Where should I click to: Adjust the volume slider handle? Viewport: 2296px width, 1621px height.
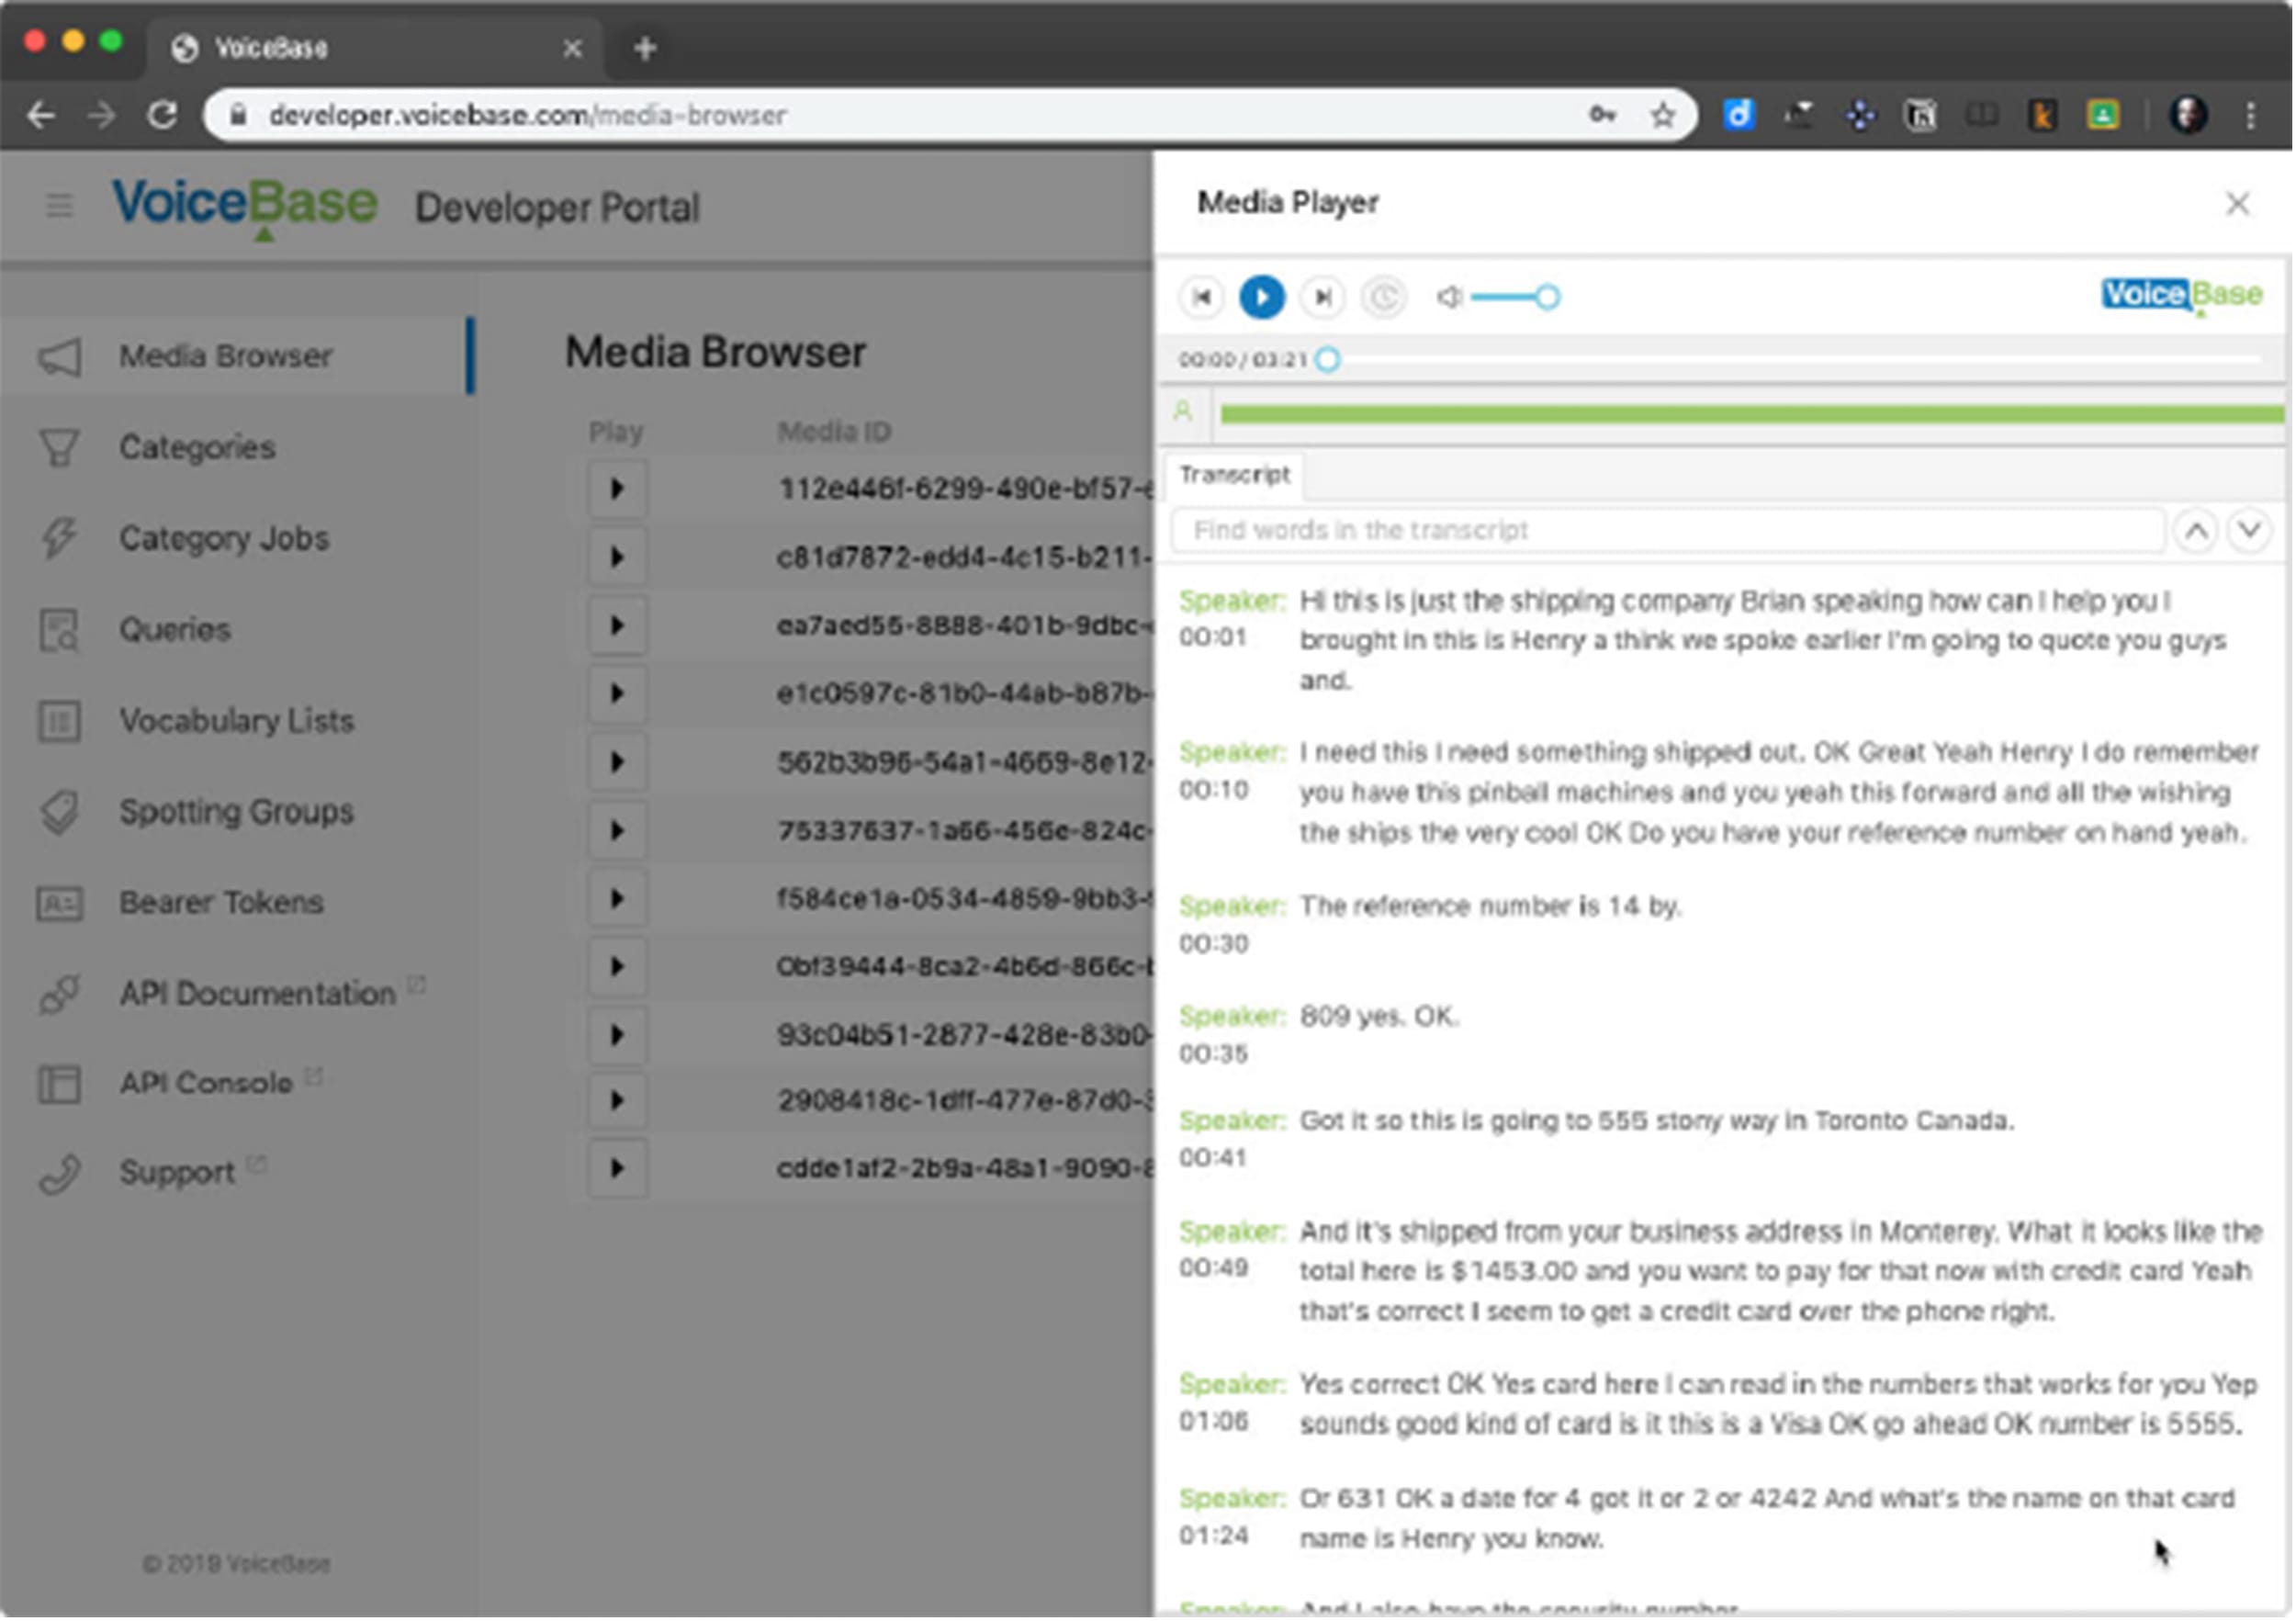pyautogui.click(x=1547, y=297)
